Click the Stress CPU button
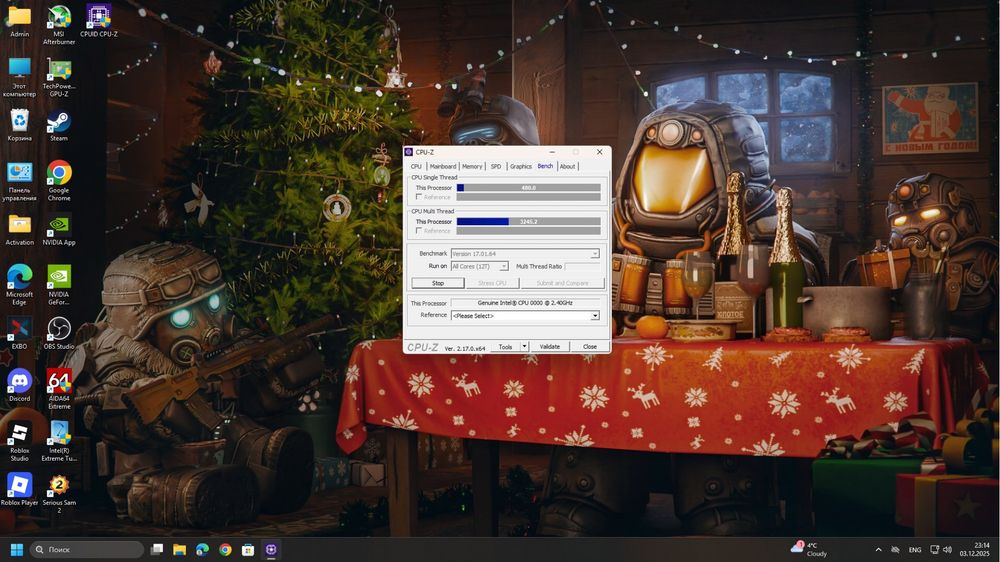The height and width of the screenshot is (562, 1000). [x=492, y=283]
